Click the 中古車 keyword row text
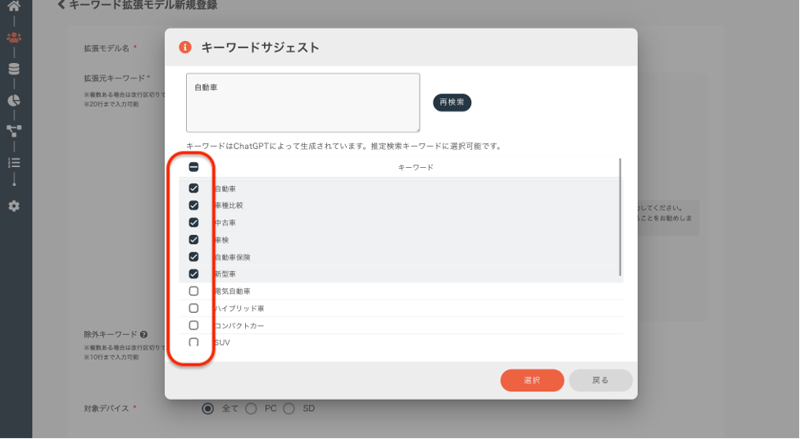Viewport: 800px width, 439px height. point(225,223)
